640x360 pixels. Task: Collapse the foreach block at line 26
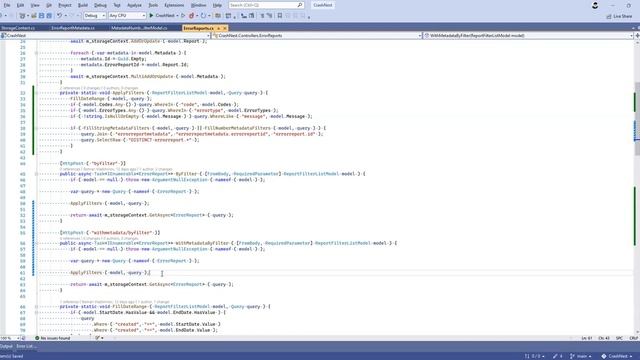[36, 53]
